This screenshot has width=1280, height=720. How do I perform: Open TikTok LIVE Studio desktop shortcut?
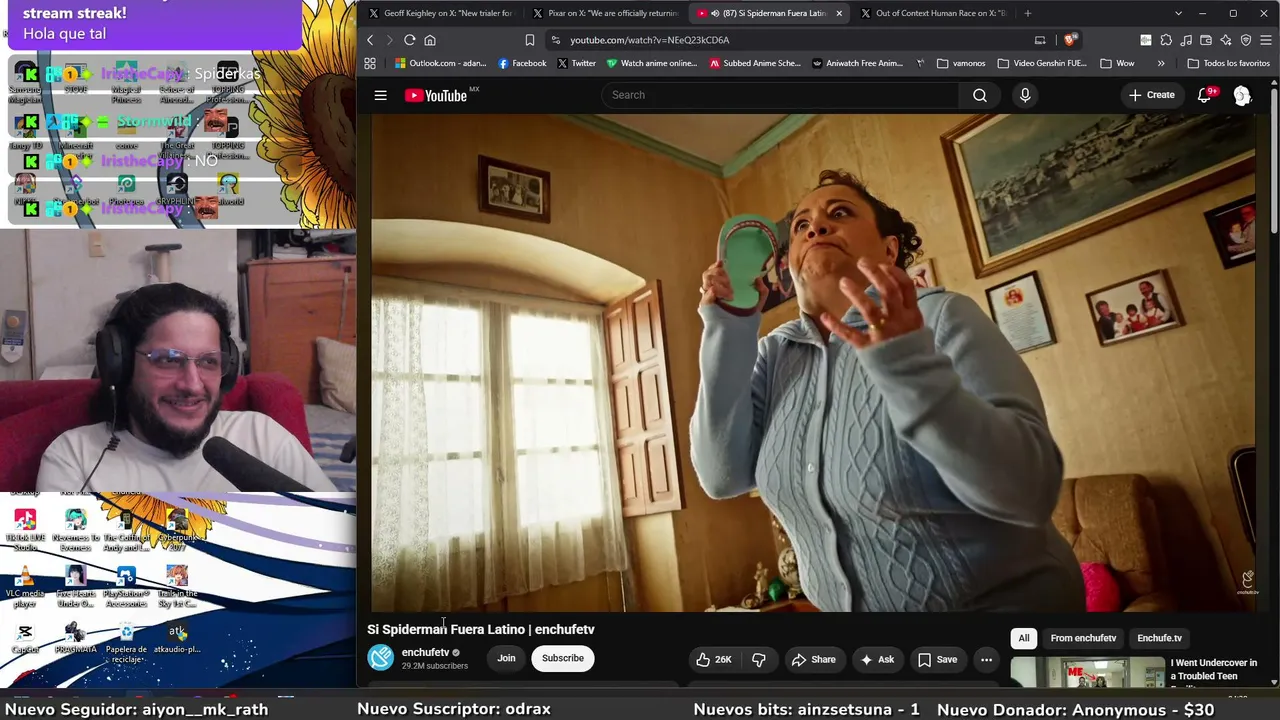(25, 530)
